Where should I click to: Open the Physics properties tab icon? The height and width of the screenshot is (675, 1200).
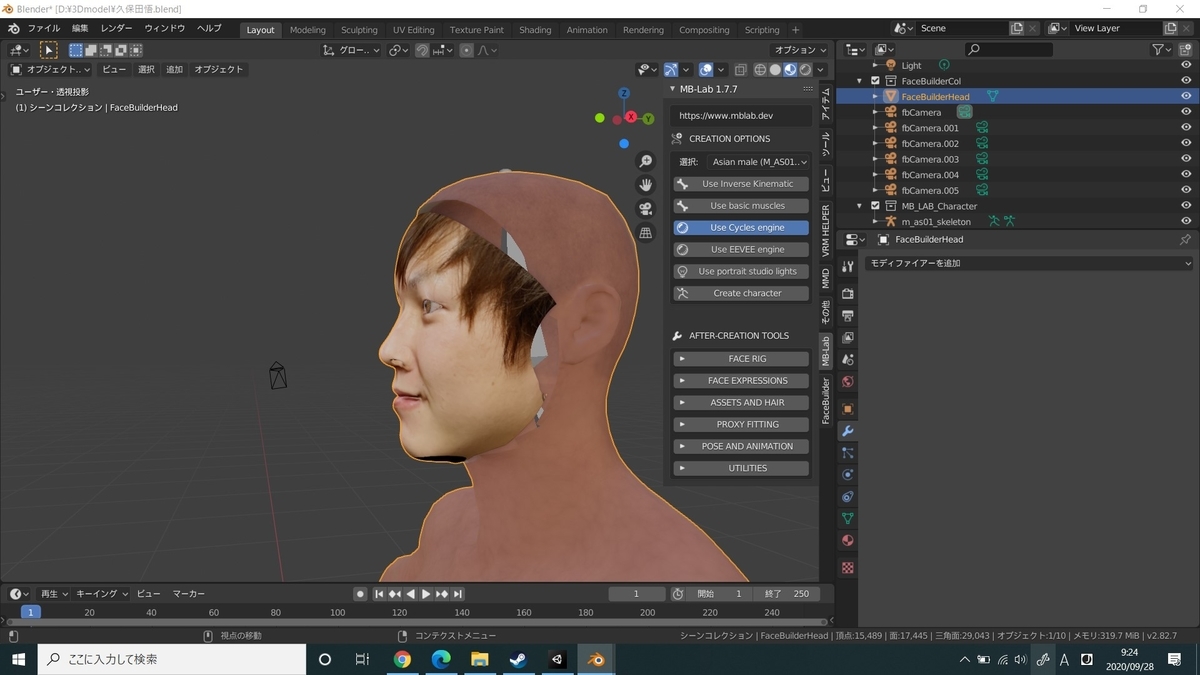[848, 475]
